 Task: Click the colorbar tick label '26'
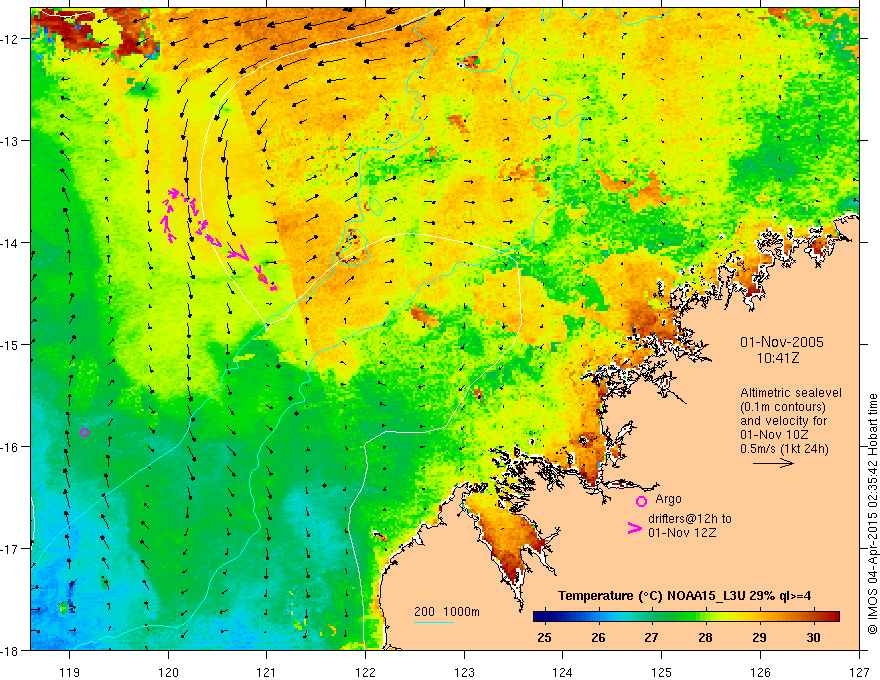(x=598, y=637)
